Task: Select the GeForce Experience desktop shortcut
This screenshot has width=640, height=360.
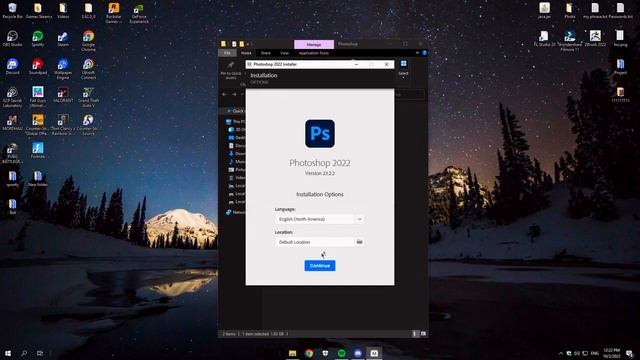Action: [x=139, y=13]
